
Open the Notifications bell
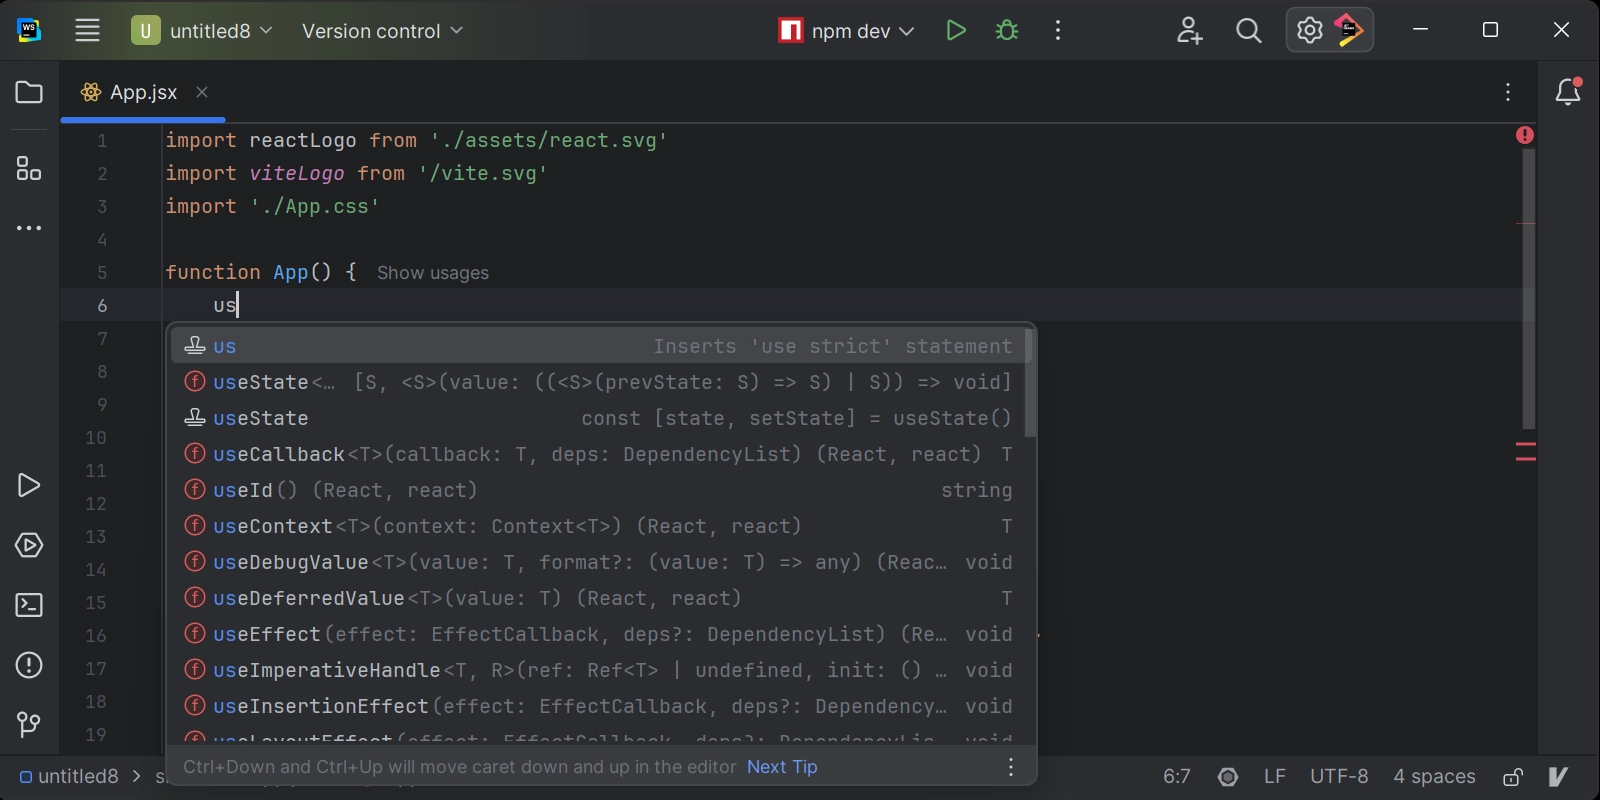pyautogui.click(x=1568, y=92)
